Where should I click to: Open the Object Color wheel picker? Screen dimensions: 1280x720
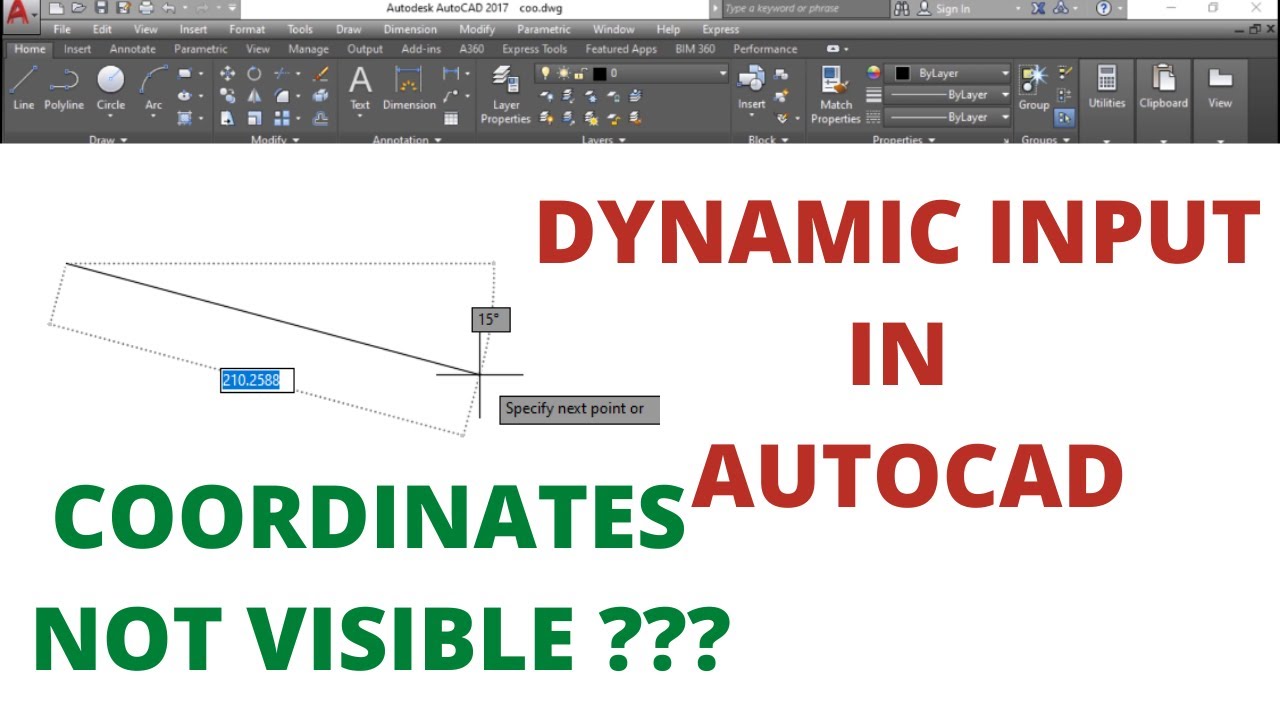pyautogui.click(x=873, y=73)
